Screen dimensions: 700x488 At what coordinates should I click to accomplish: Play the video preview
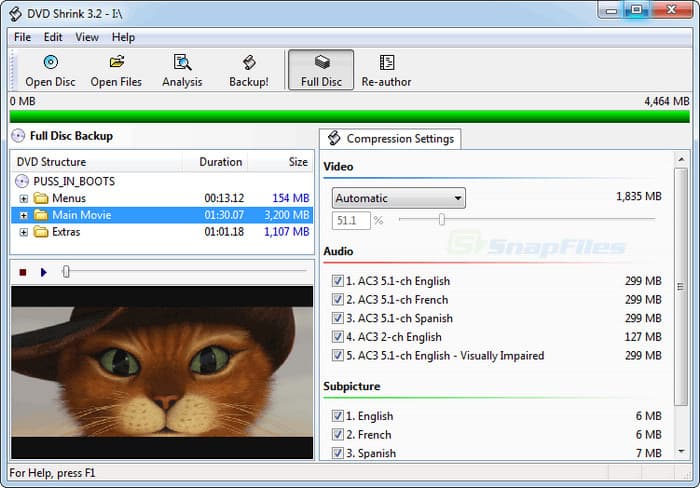tap(43, 272)
